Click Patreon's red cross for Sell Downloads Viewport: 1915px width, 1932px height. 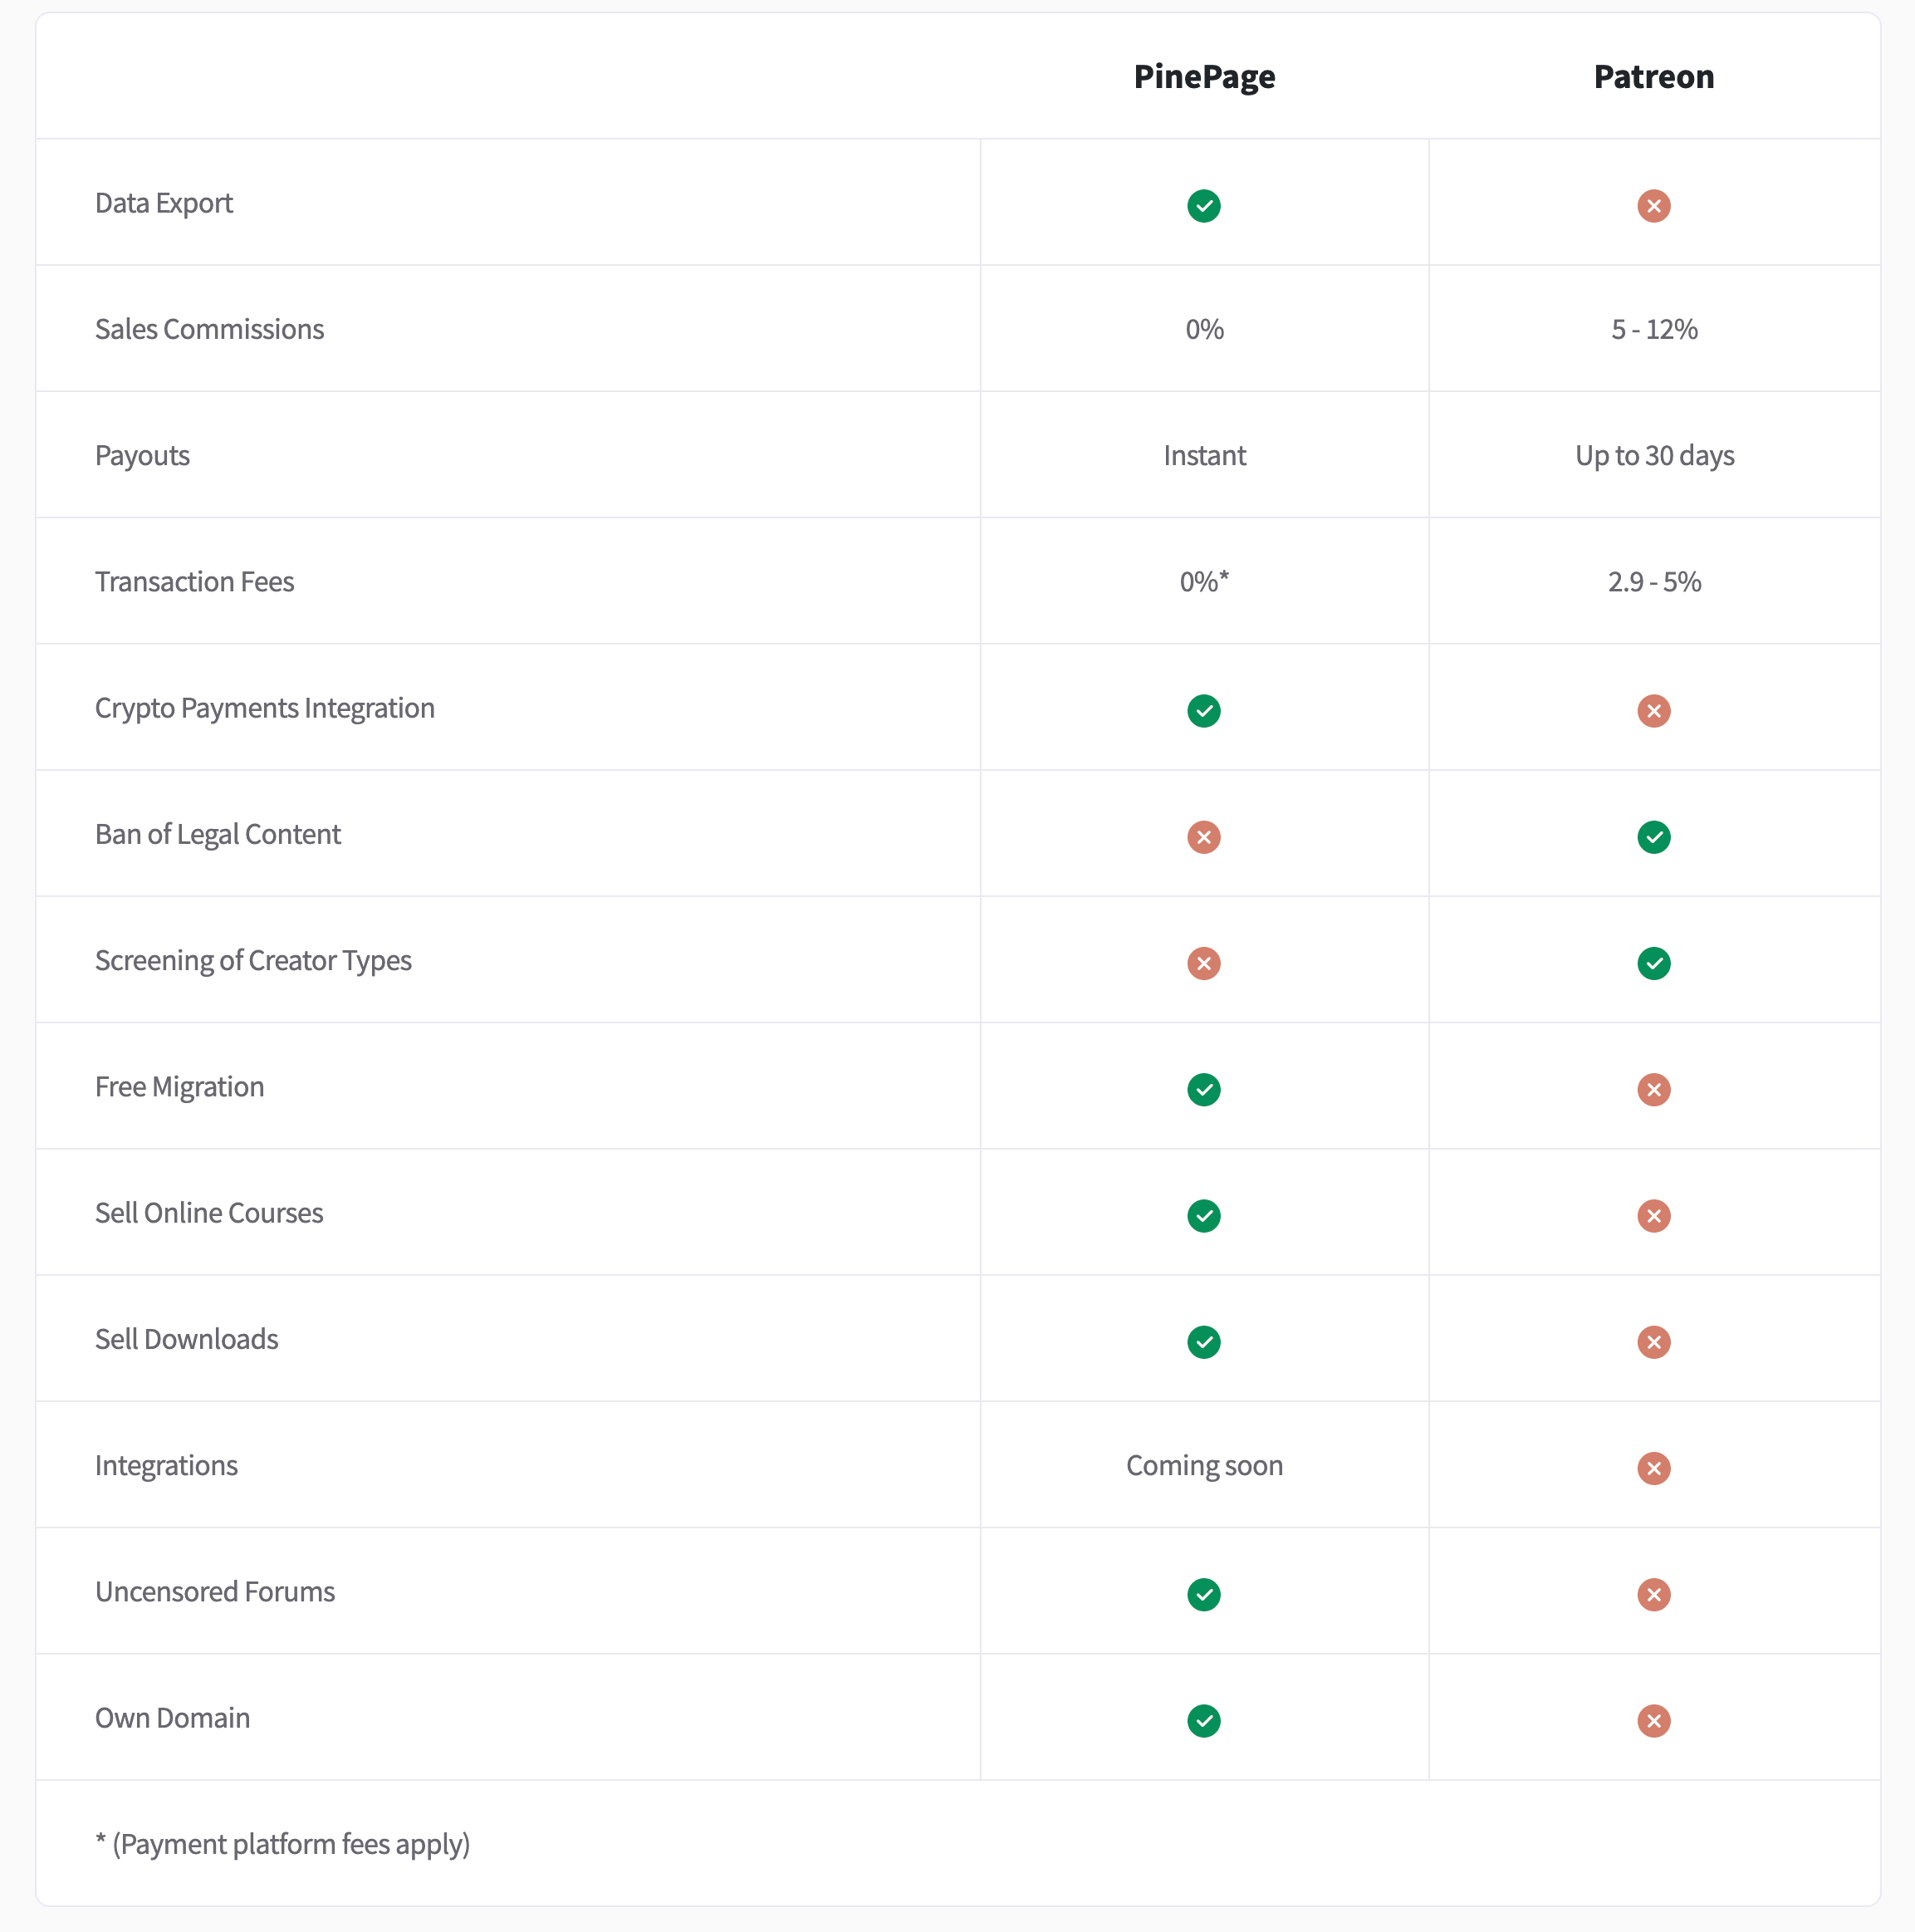[x=1653, y=1342]
